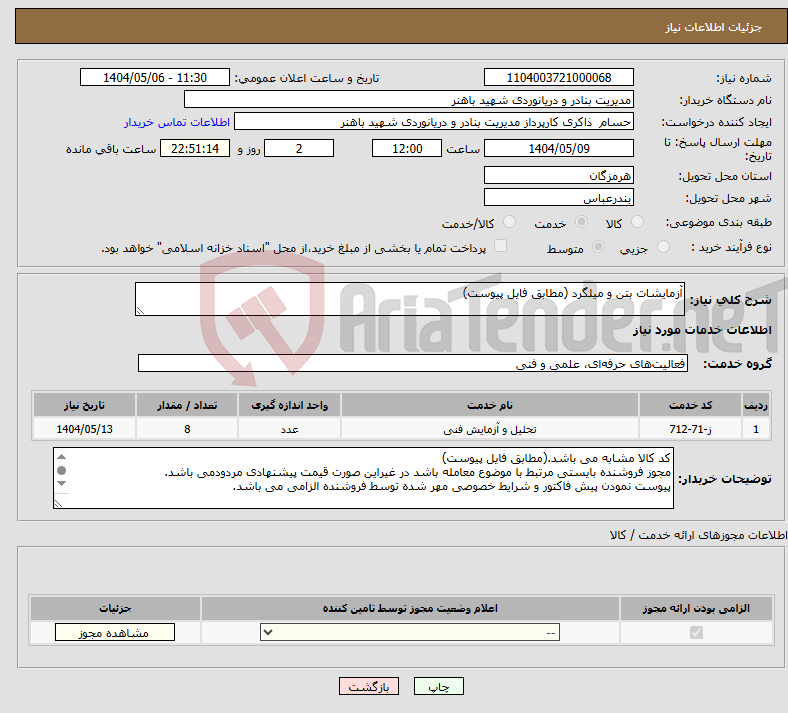Click the اعلام وضعیت مجوز توسط تامین کننده header
The height and width of the screenshot is (713, 788).
(410, 608)
